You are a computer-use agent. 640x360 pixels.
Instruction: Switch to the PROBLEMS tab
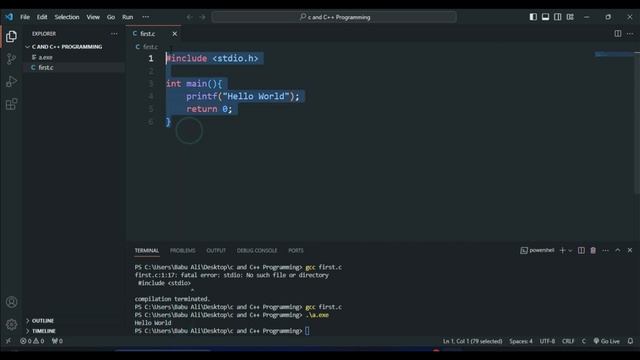(182, 251)
